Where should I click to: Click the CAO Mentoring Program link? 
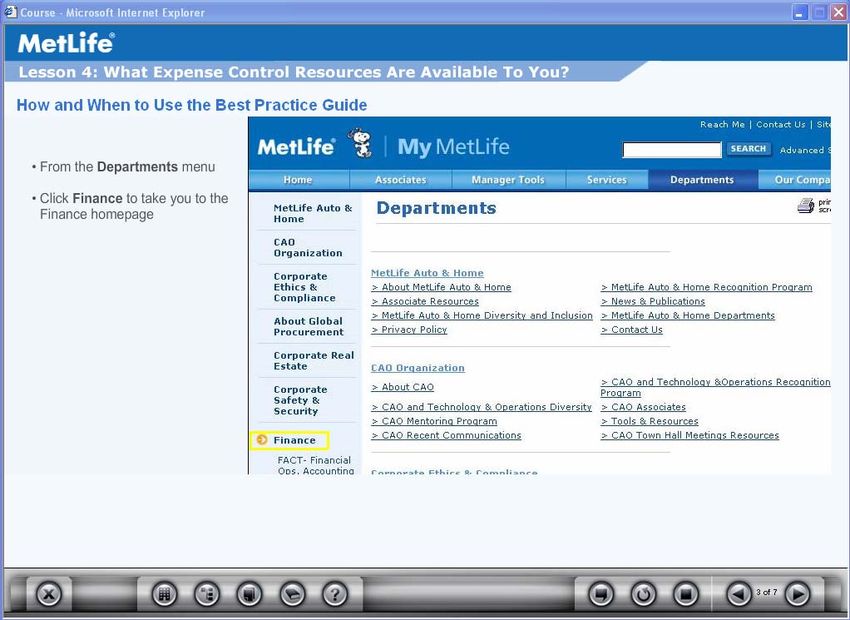pos(434,421)
